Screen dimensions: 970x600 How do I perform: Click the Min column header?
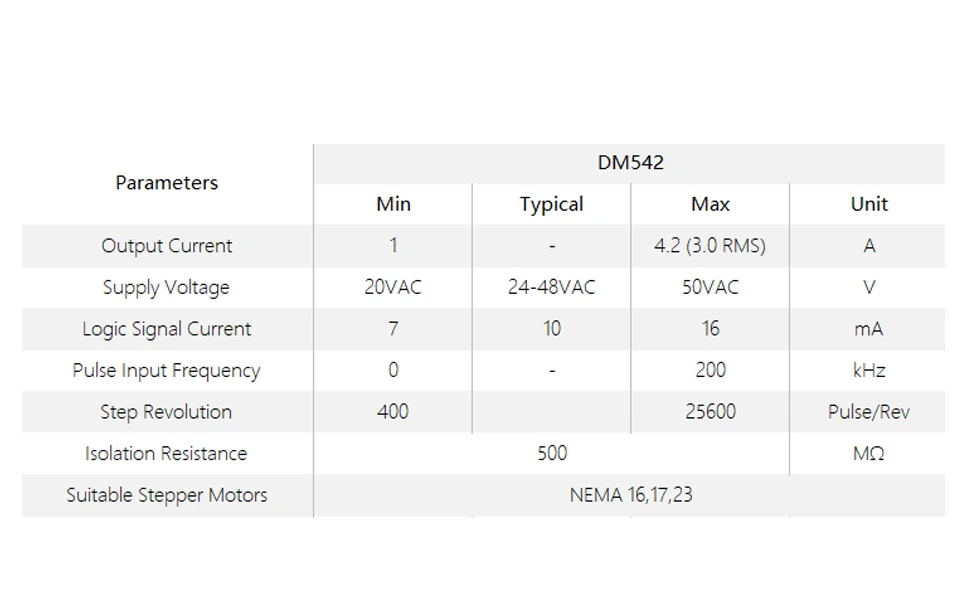(x=393, y=204)
